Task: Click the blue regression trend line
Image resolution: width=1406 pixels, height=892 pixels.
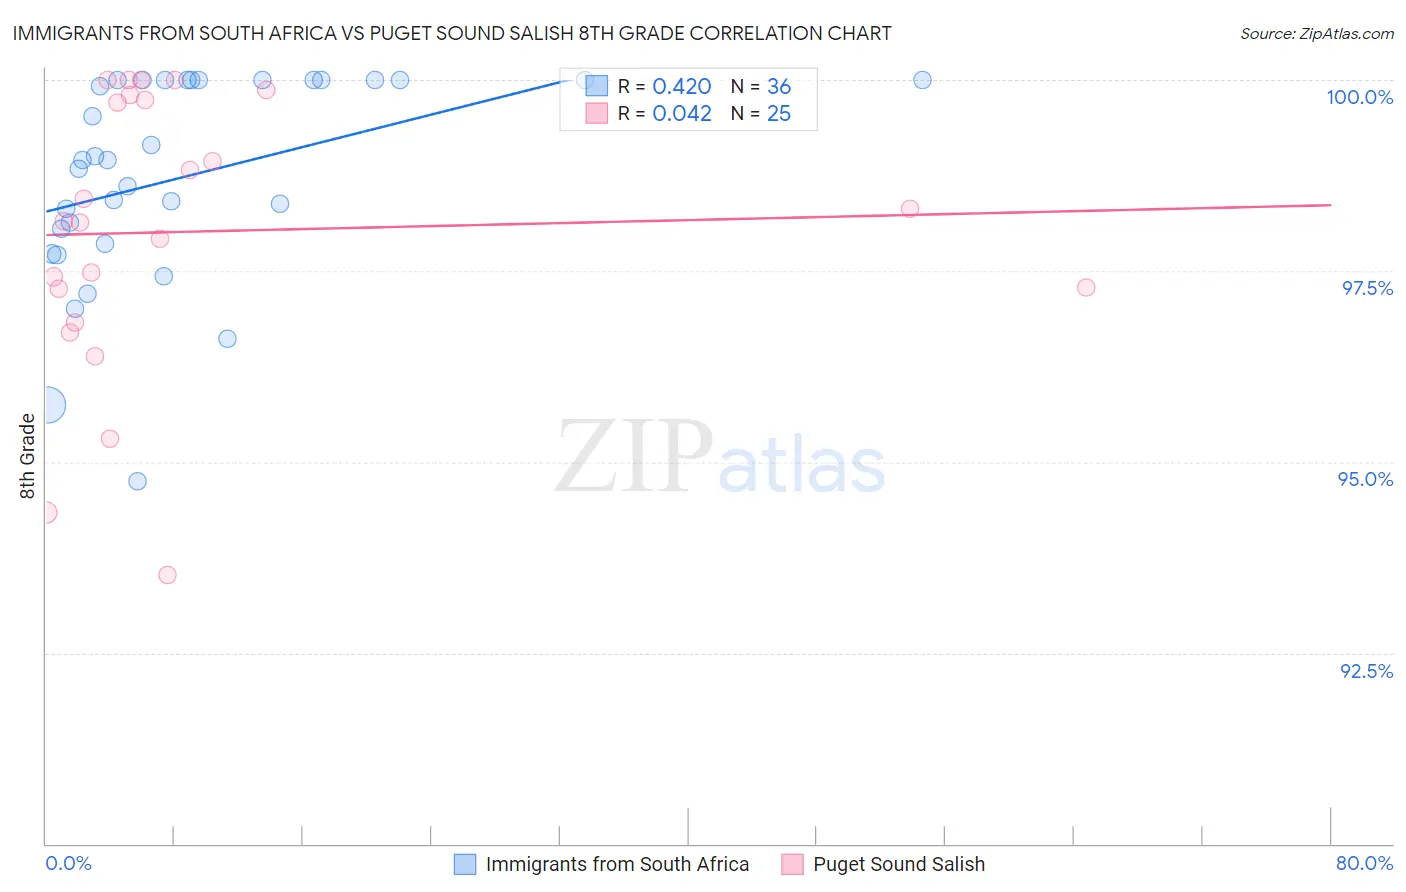Action: click(x=308, y=145)
